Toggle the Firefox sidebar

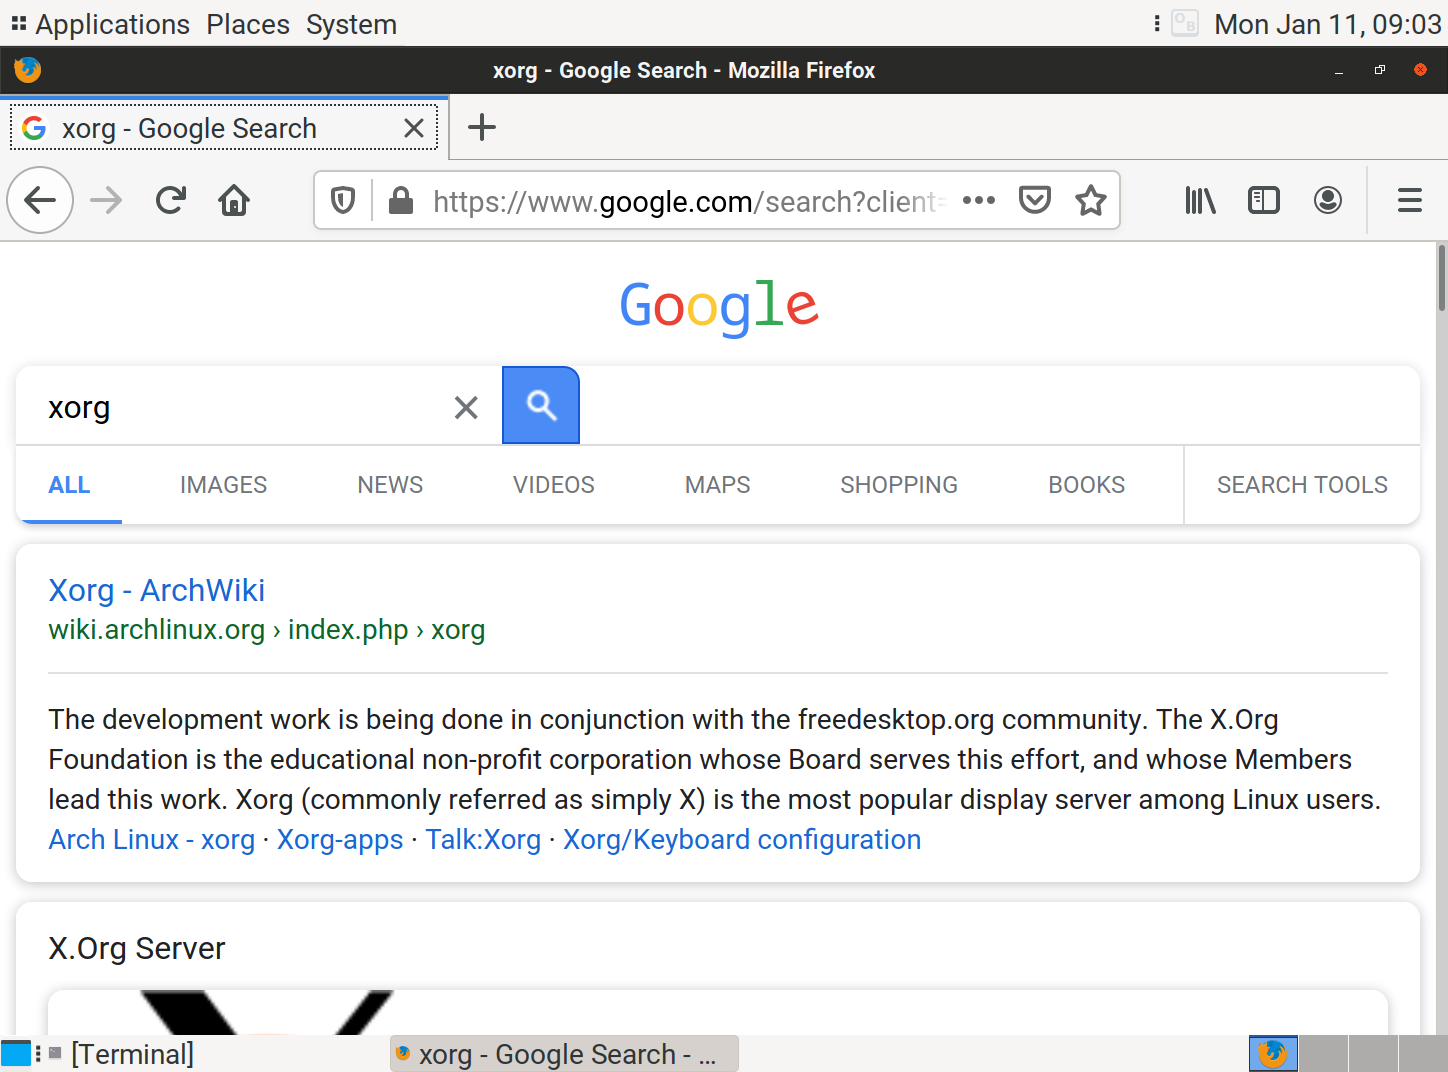pyautogui.click(x=1264, y=201)
